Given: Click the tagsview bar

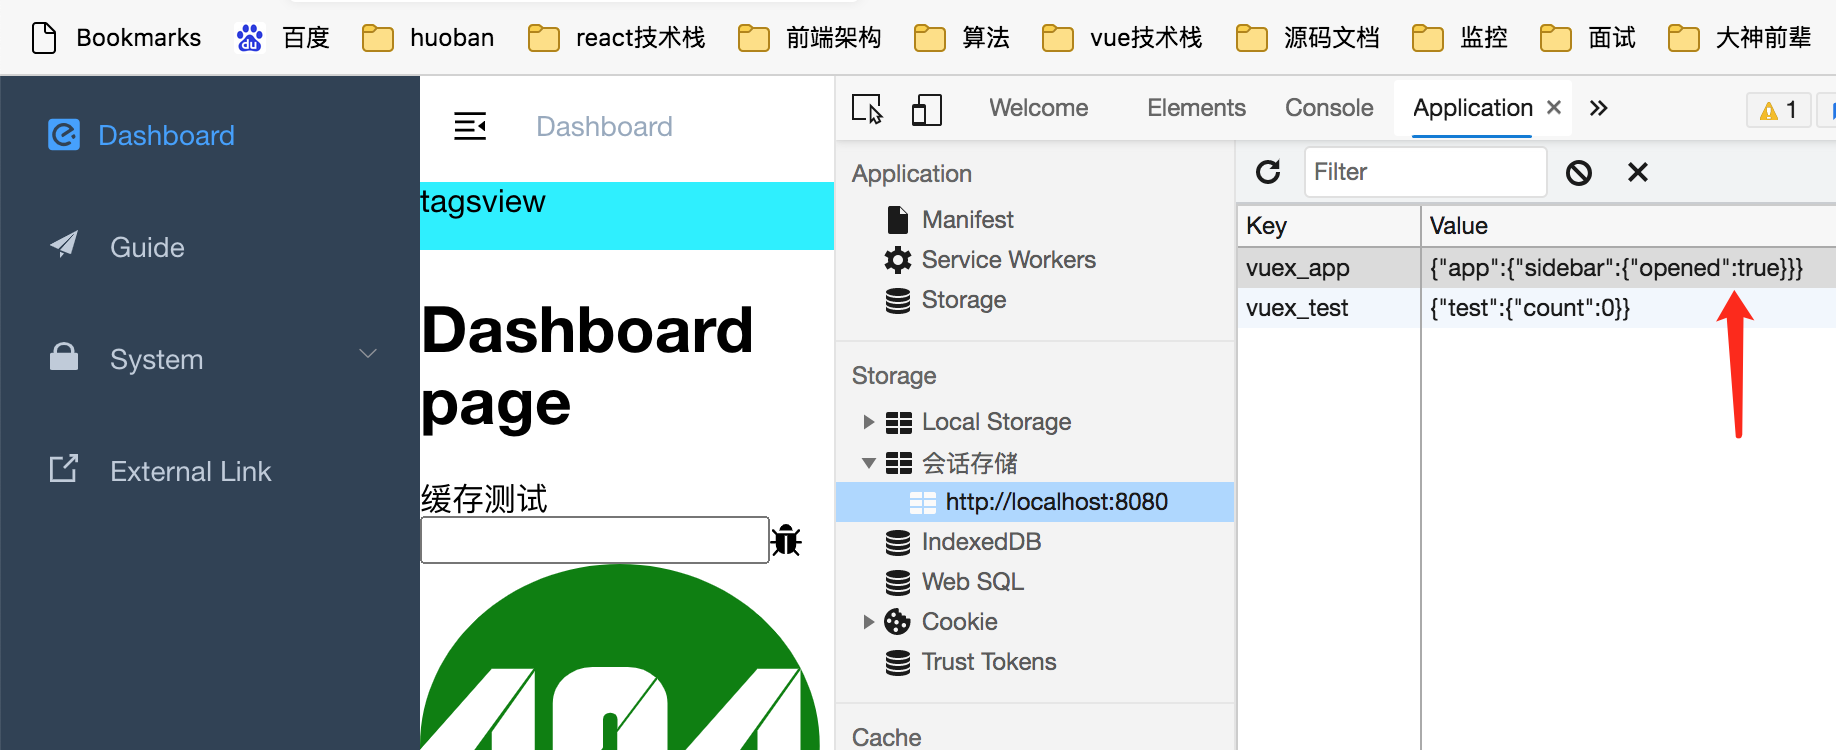Looking at the screenshot, I should [x=627, y=216].
